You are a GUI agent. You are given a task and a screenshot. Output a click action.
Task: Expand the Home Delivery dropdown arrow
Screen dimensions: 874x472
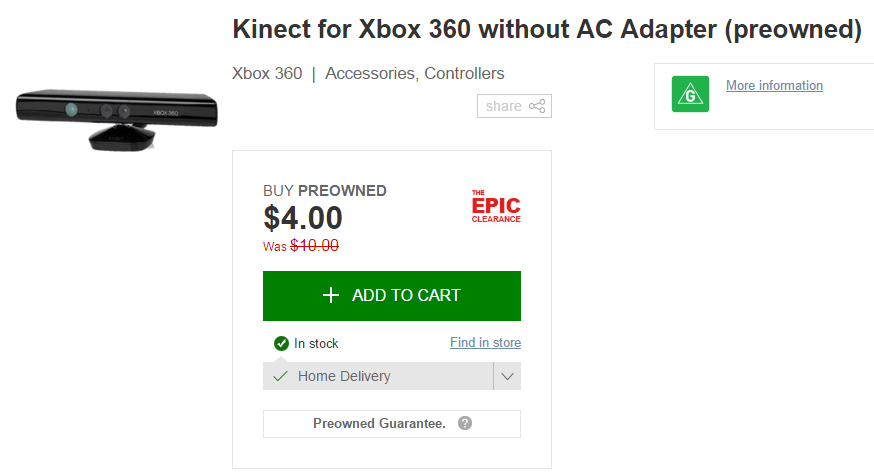(507, 376)
